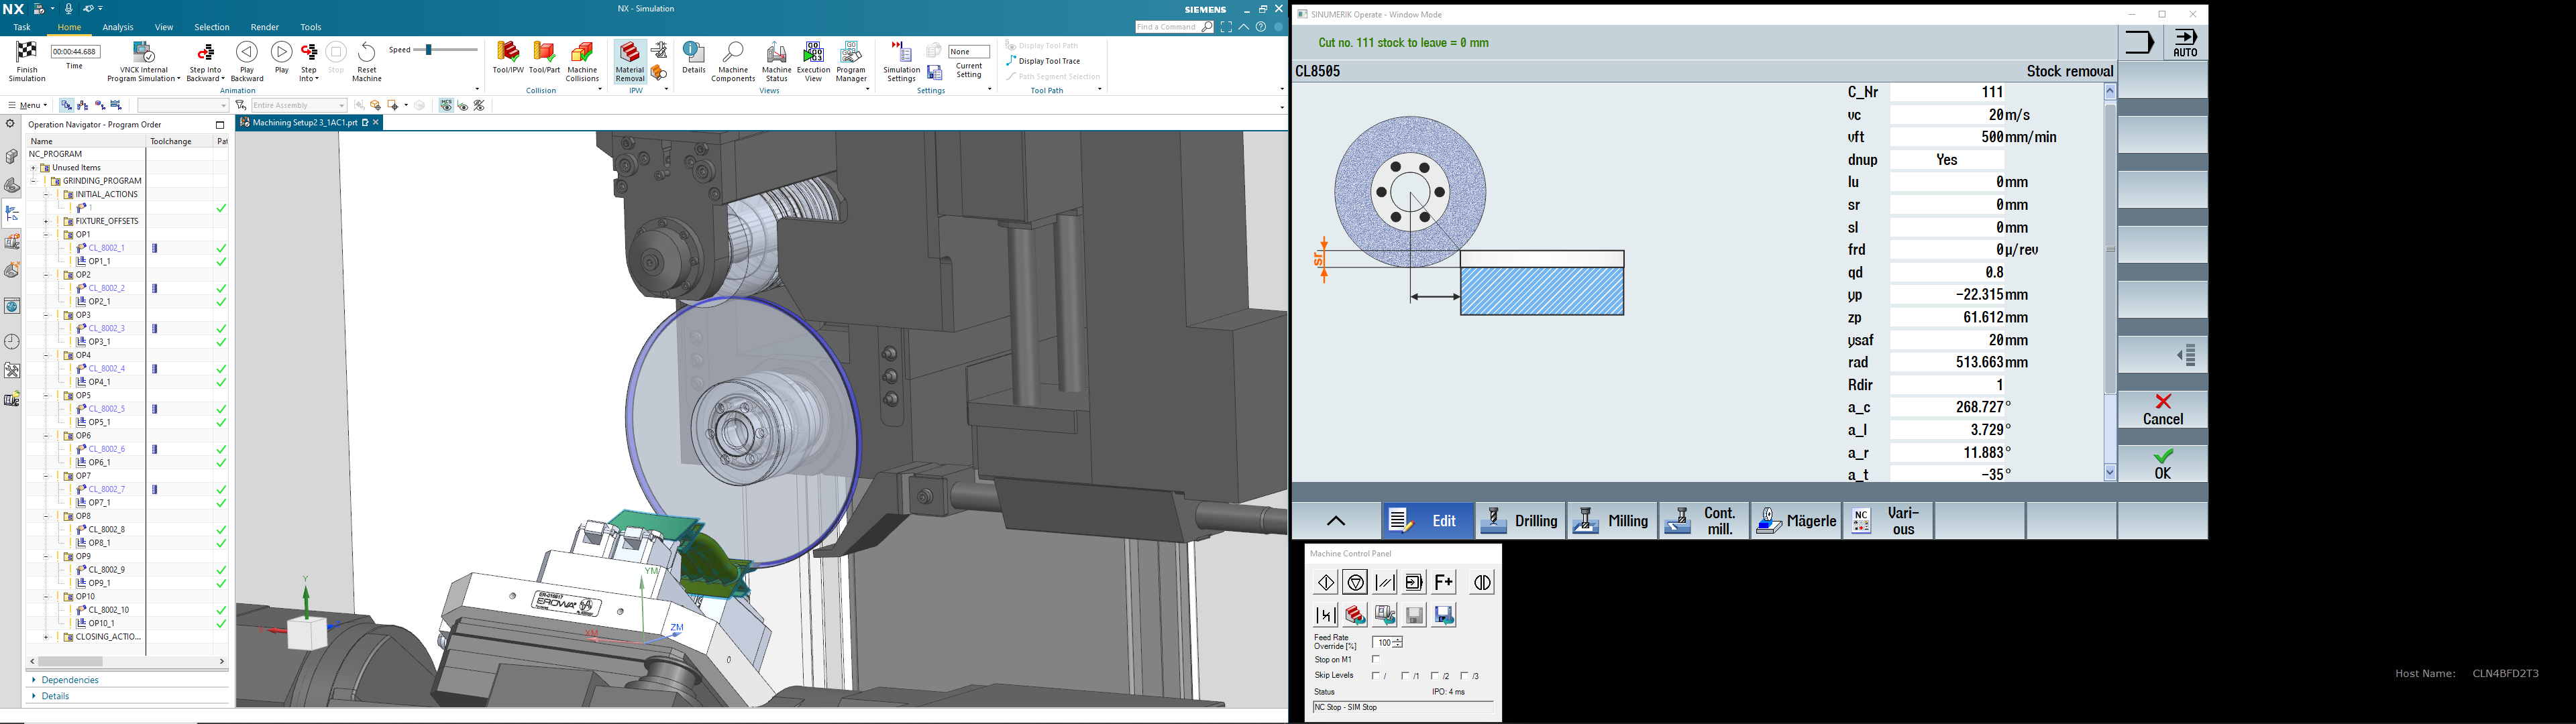Select the CL_8002_5 operation
The width and height of the screenshot is (2576, 724).
point(107,409)
